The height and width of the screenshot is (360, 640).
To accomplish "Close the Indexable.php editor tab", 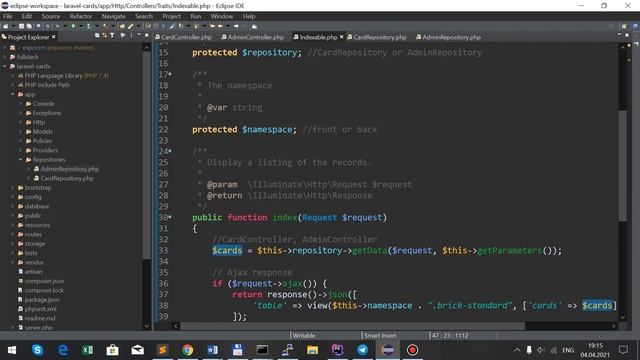I will click(x=342, y=37).
